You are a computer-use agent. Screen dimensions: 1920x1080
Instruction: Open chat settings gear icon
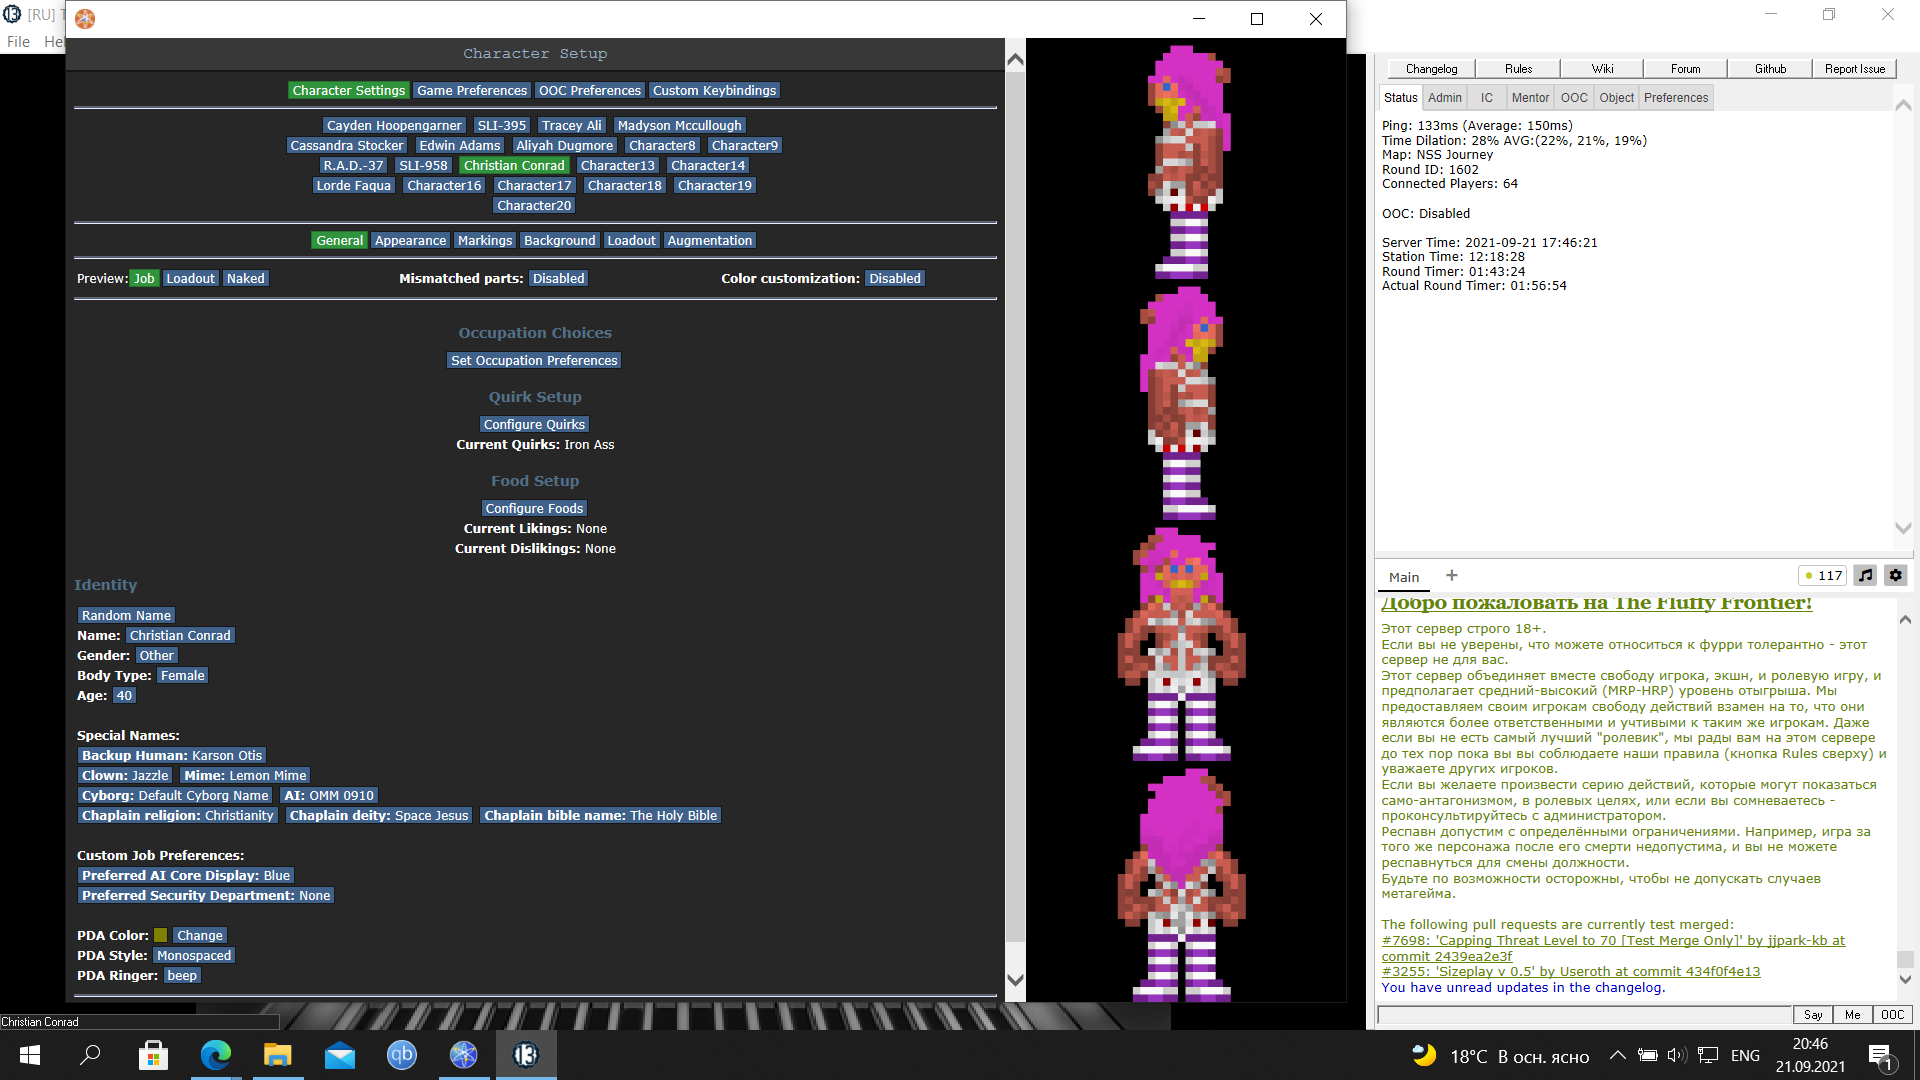(1895, 575)
